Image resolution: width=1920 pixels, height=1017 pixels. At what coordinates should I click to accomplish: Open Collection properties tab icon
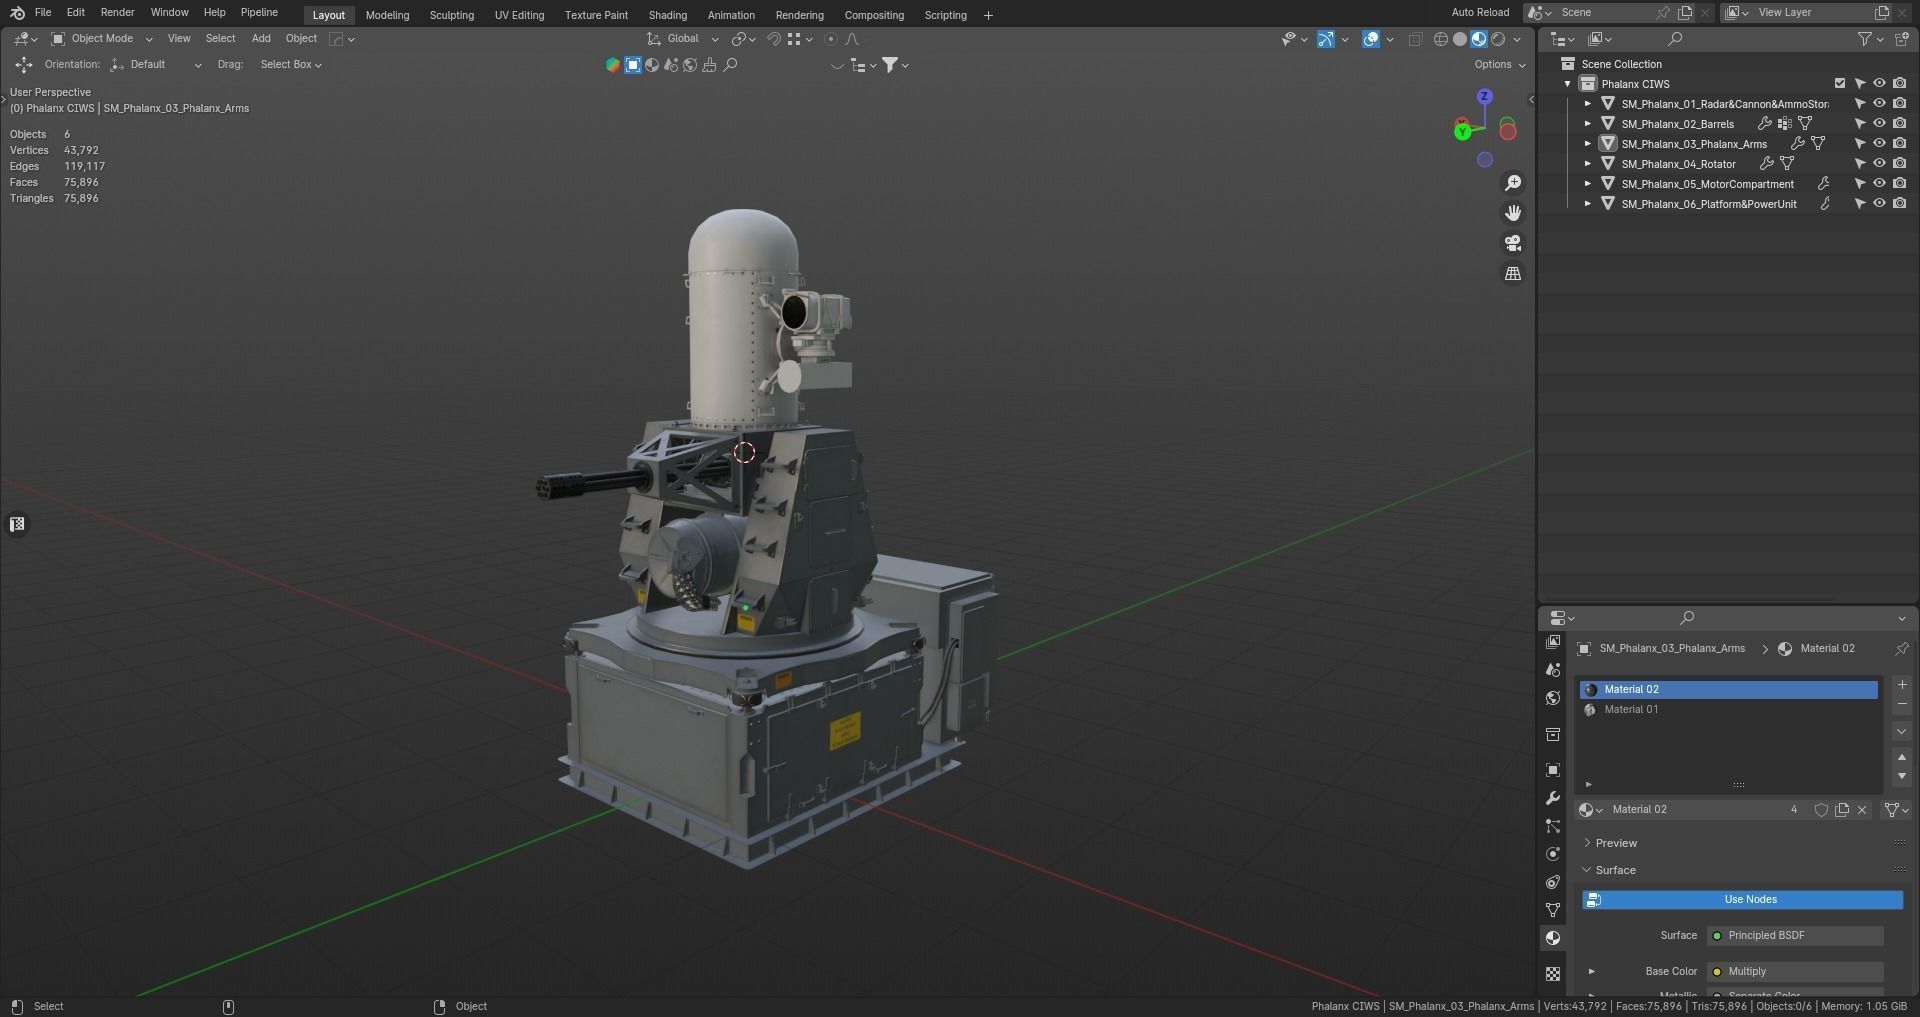[x=1553, y=734]
